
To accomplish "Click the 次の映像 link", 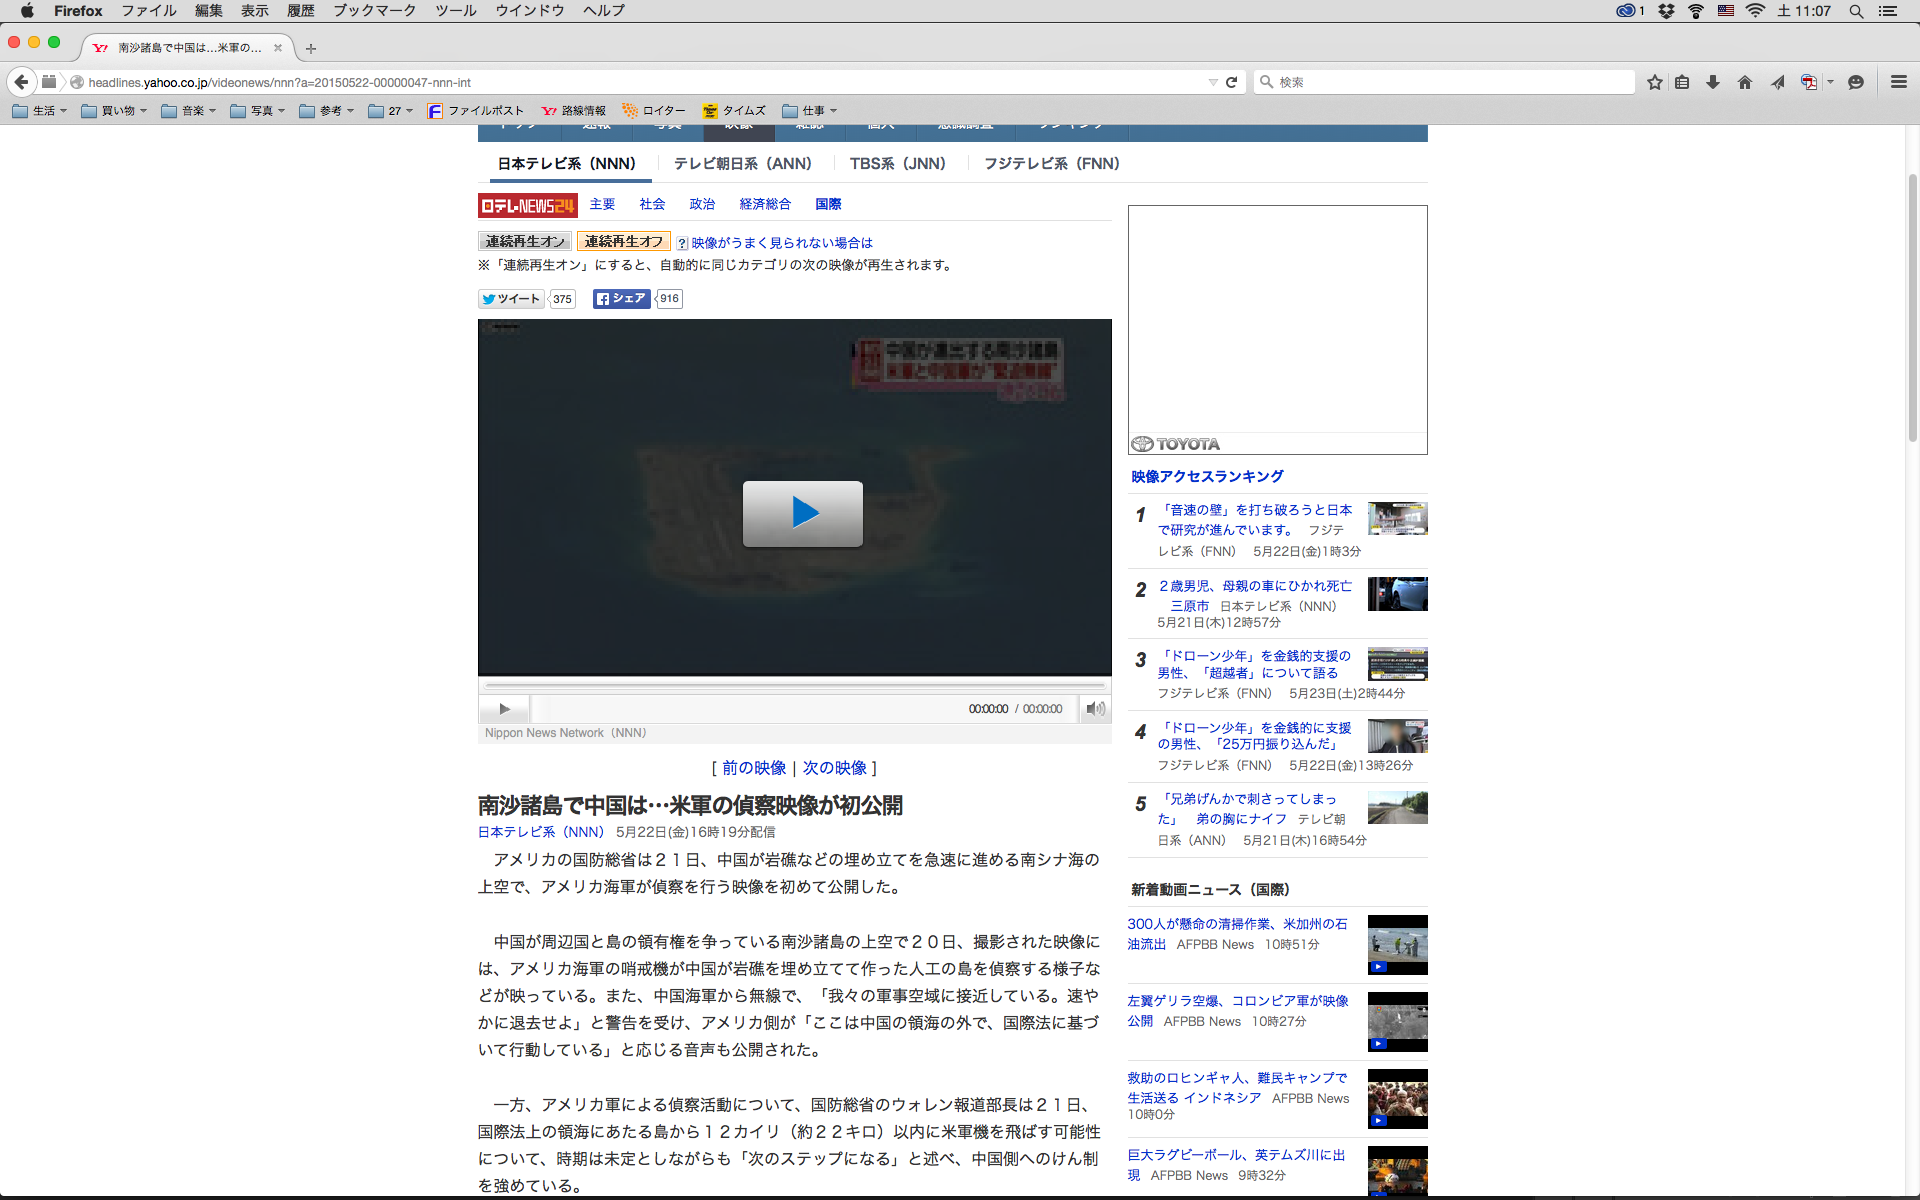I will [x=834, y=768].
